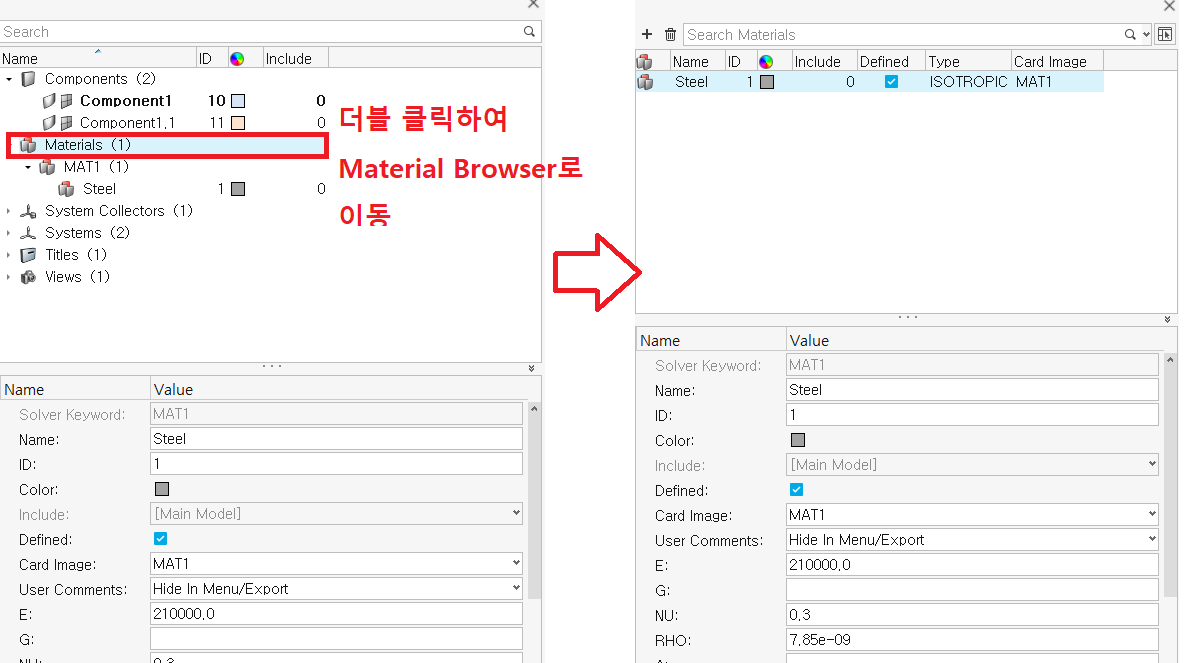Screen dimensions: 1187x663
Task: Collapse the MAT1 tree node
Action: pyautogui.click(x=28, y=167)
